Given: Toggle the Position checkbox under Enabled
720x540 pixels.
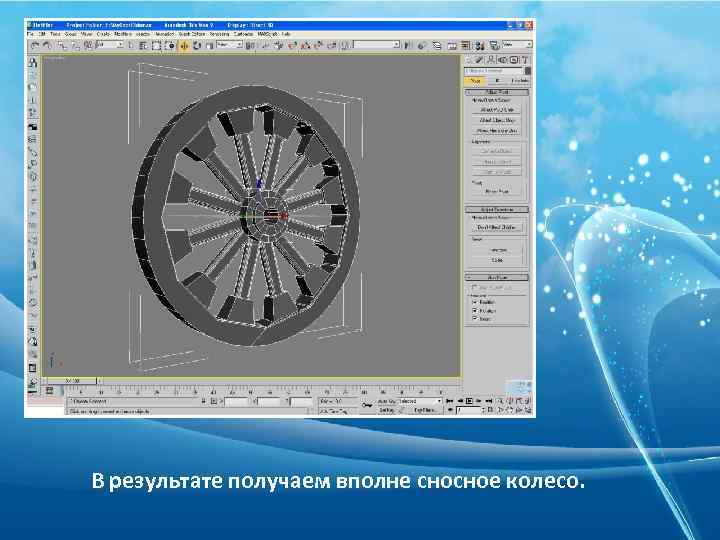Looking at the screenshot, I should coord(475,302).
